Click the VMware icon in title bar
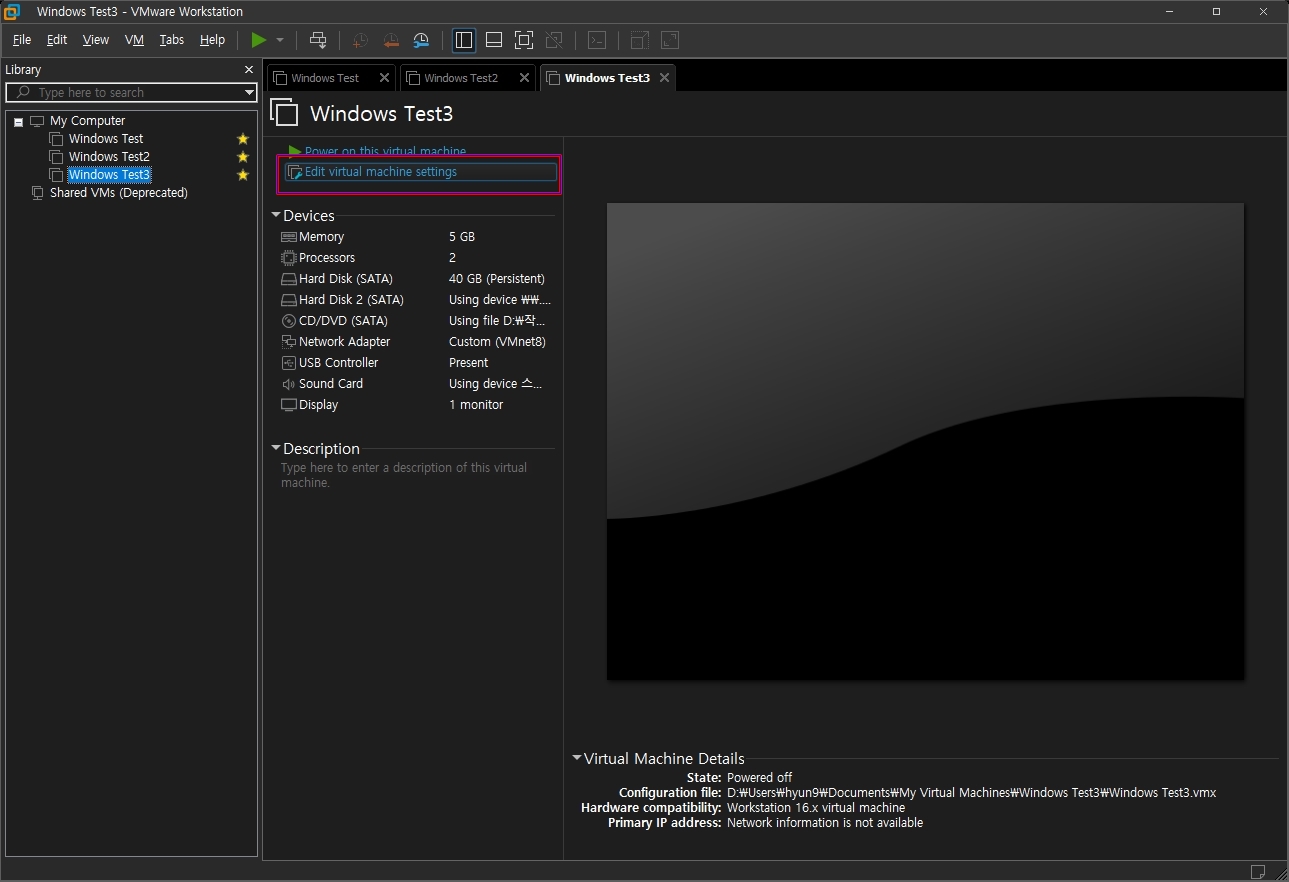 point(12,11)
